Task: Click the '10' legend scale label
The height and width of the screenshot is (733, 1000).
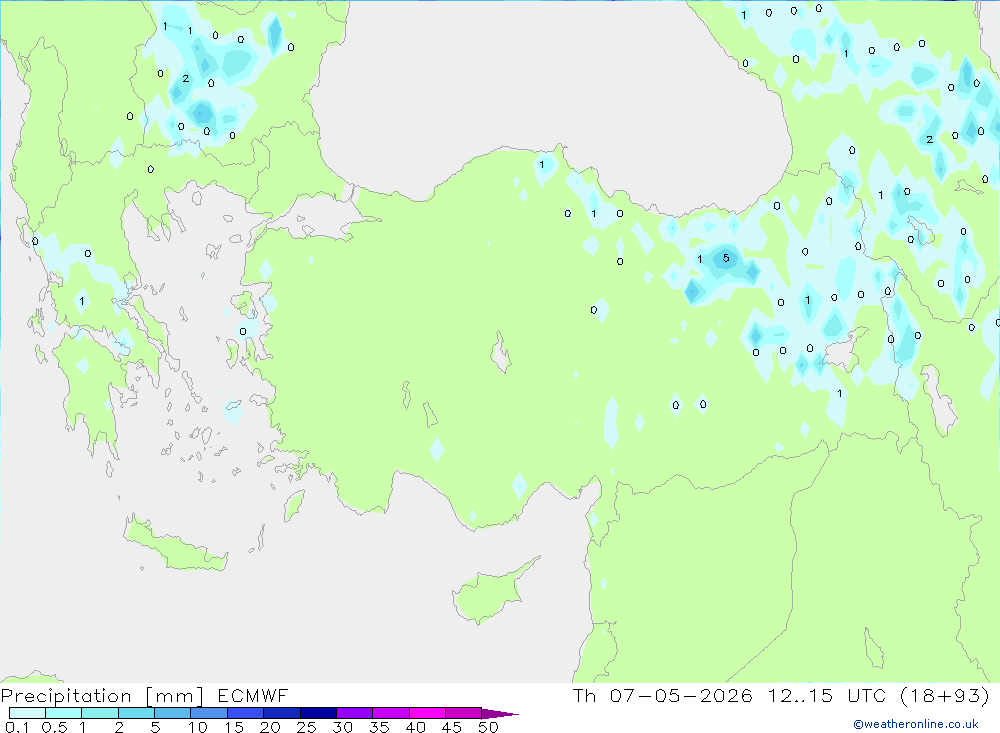Action: [198, 727]
